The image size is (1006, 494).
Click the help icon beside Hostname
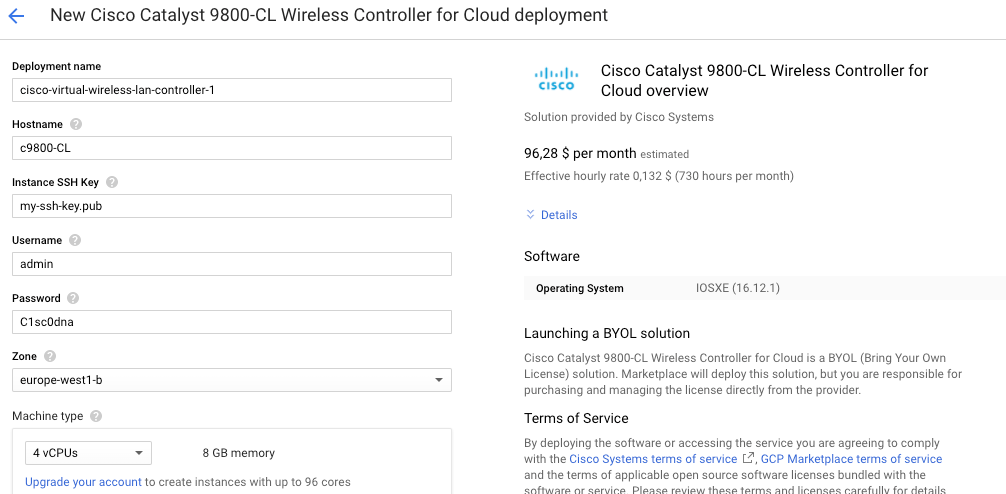[76, 125]
